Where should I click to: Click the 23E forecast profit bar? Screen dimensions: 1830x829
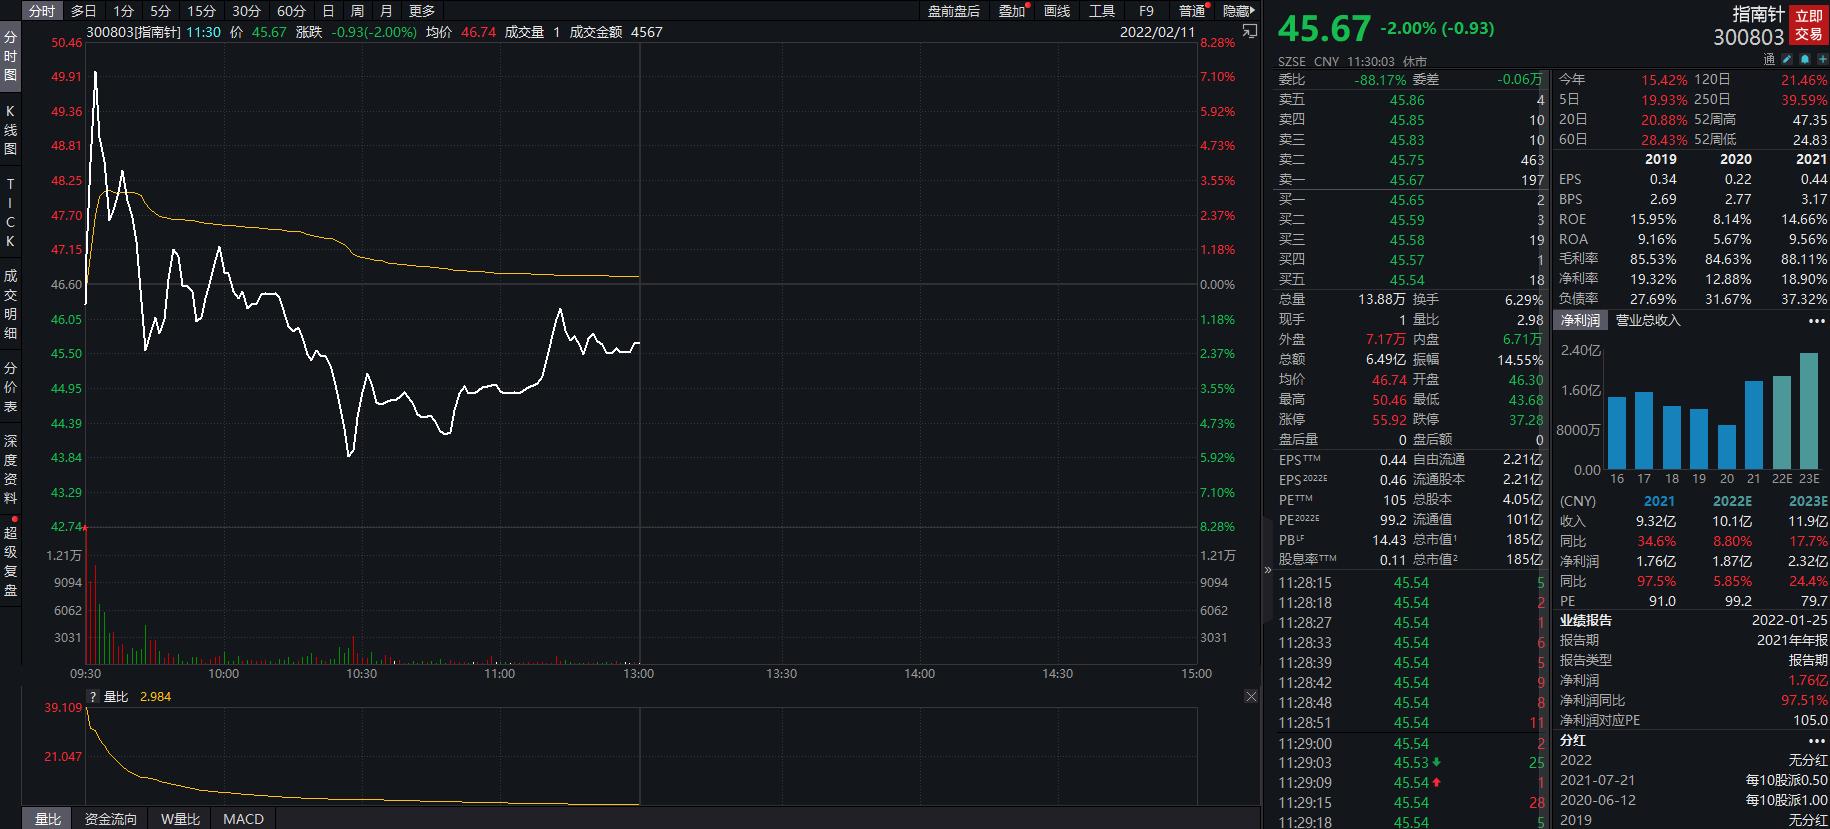tap(1809, 411)
